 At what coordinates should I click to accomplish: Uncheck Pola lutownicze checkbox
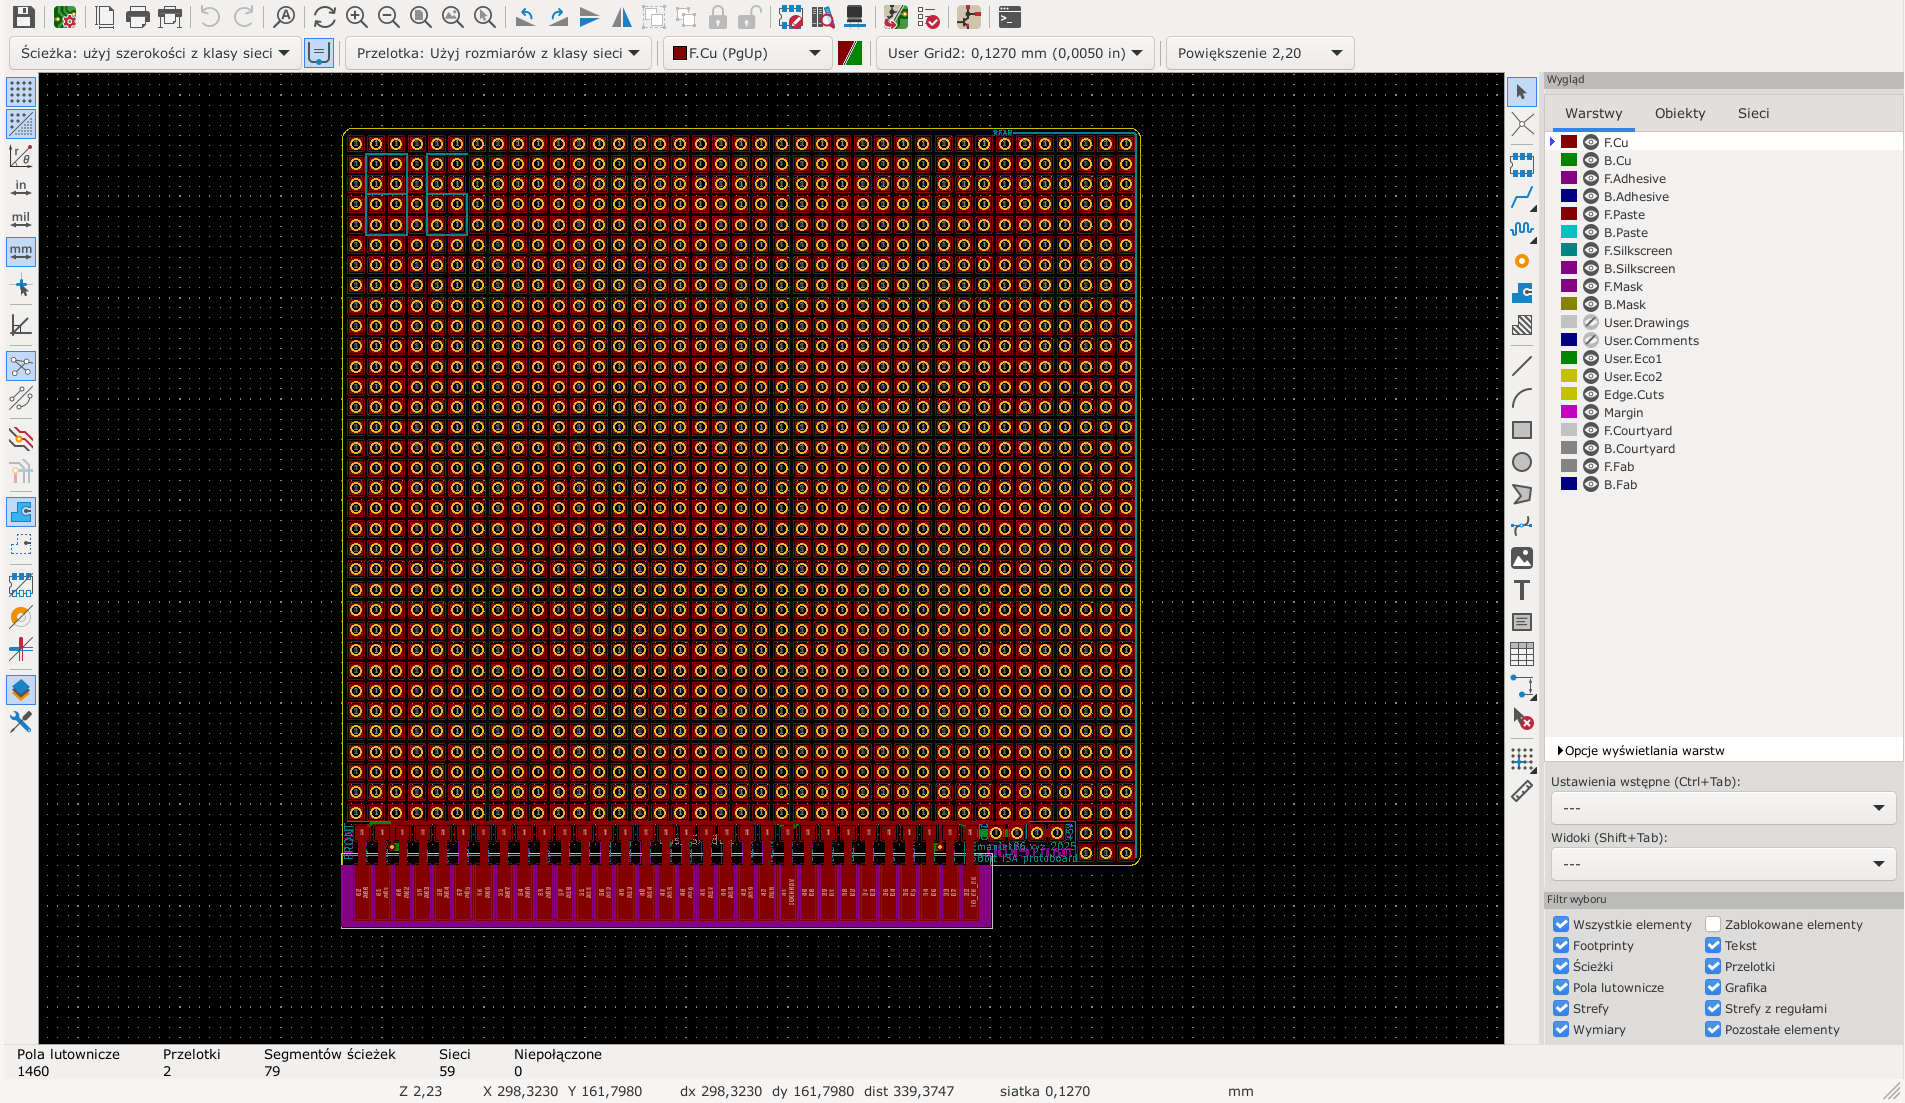pyautogui.click(x=1561, y=987)
